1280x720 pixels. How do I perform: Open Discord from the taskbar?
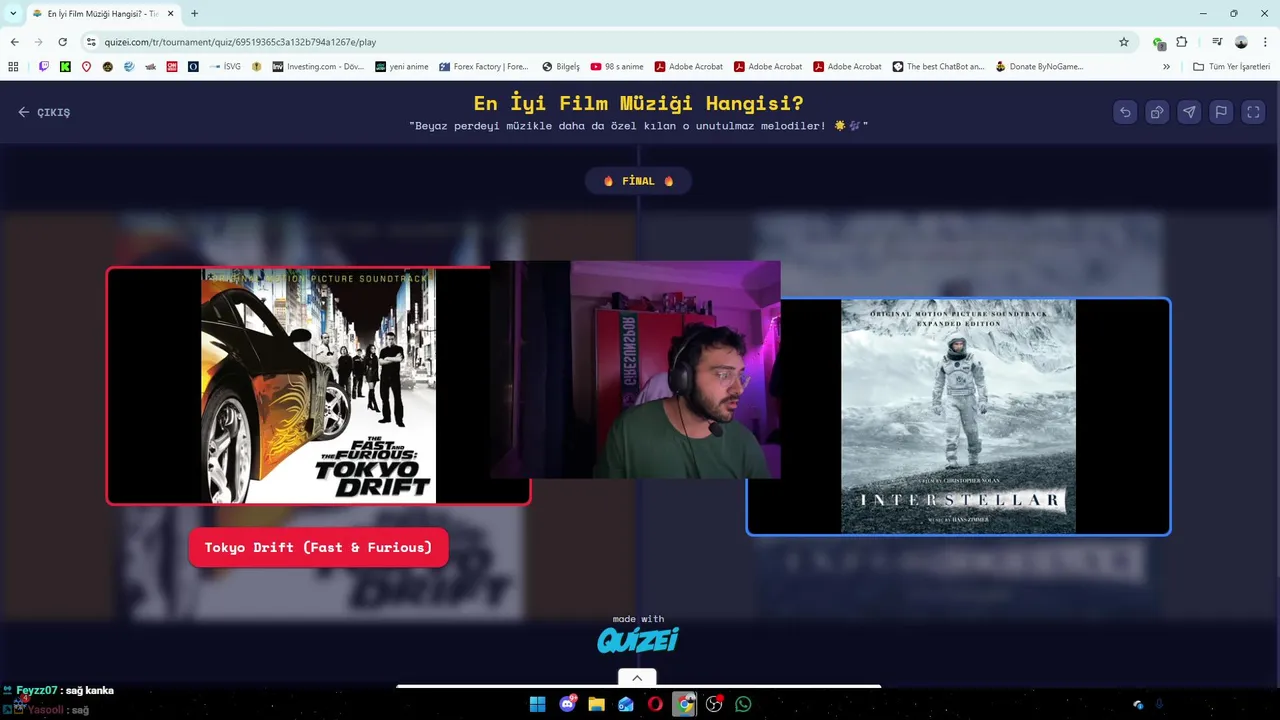(x=568, y=704)
